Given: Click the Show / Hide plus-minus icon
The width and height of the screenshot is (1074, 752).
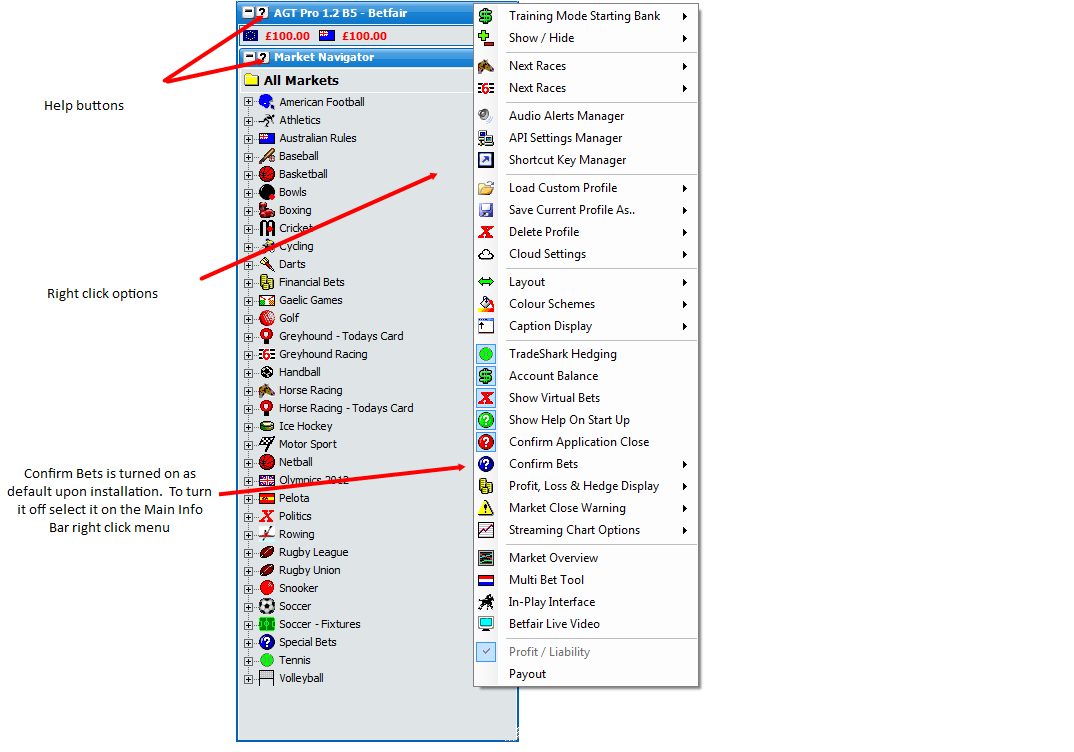Looking at the screenshot, I should 486,38.
